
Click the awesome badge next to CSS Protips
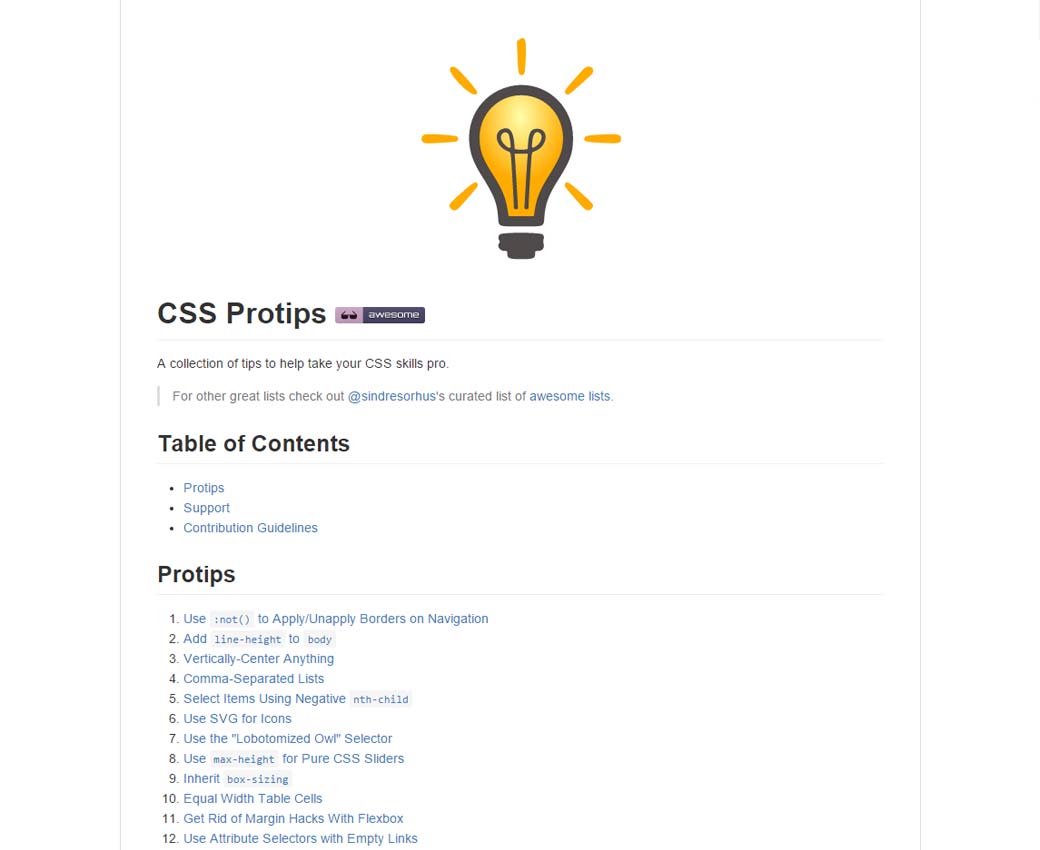point(380,315)
